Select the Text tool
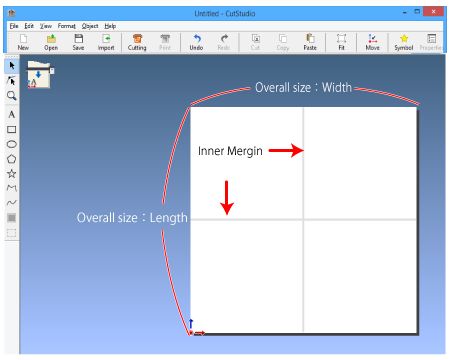The width and height of the screenshot is (450, 360). tap(12, 115)
